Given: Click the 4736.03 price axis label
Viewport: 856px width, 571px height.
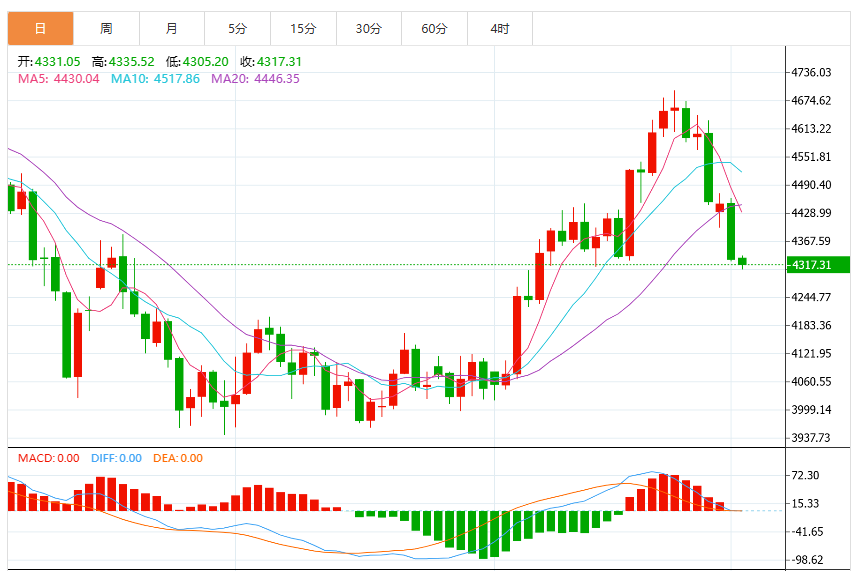Looking at the screenshot, I should [x=811, y=72].
